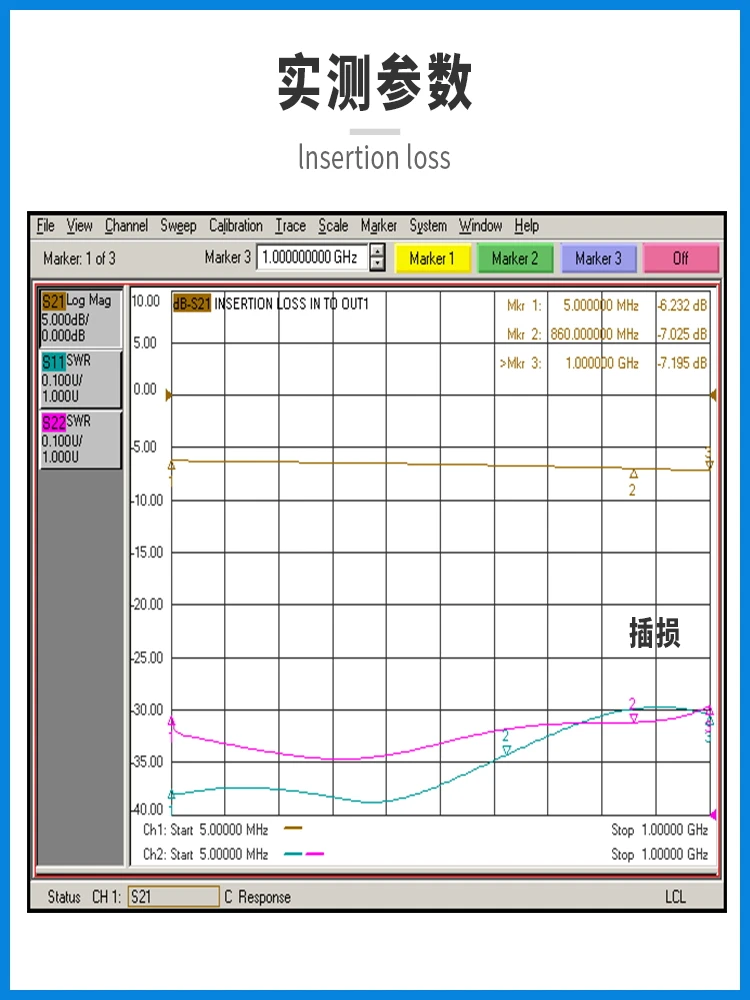
Task: Click the yellow Marker 1 button
Action: (x=432, y=258)
